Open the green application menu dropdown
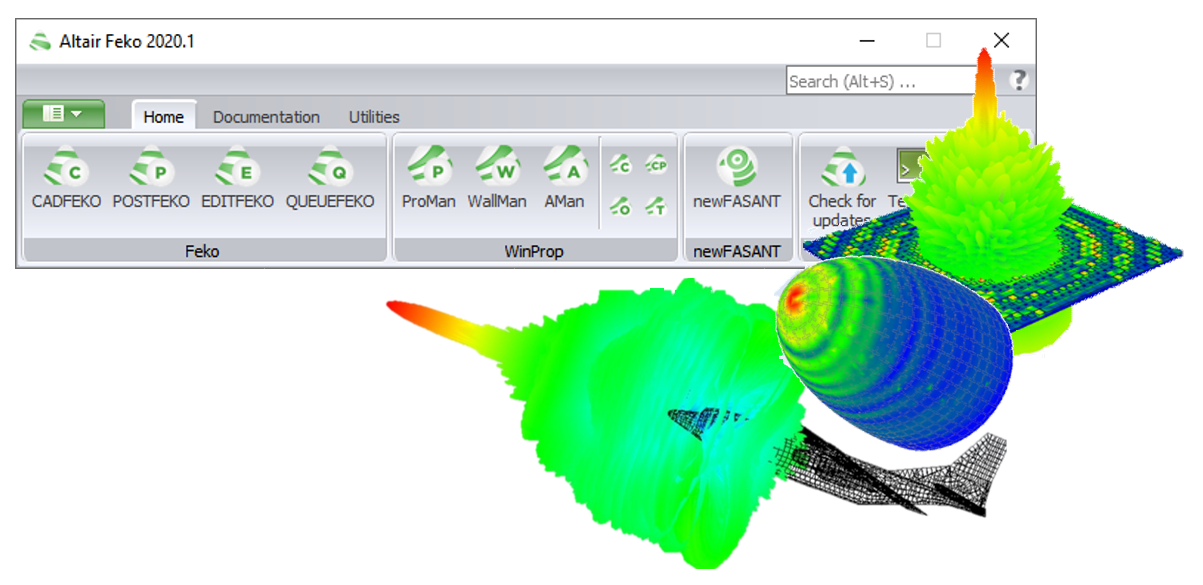This screenshot has height=585, width=1203. pos(63,114)
